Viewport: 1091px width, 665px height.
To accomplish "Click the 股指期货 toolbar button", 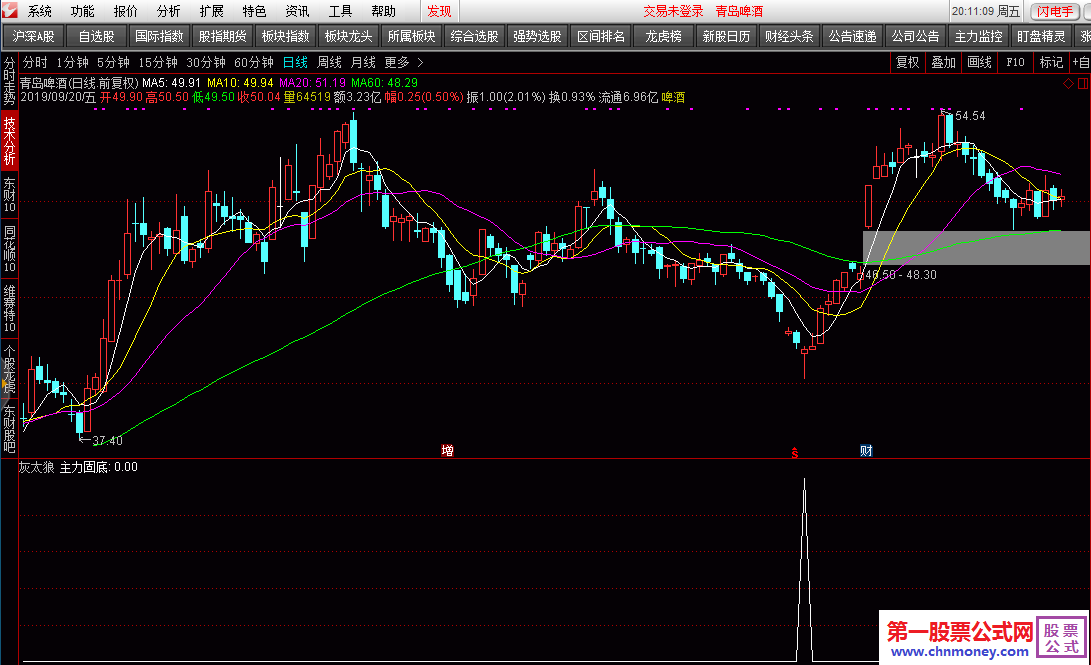I will [223, 36].
